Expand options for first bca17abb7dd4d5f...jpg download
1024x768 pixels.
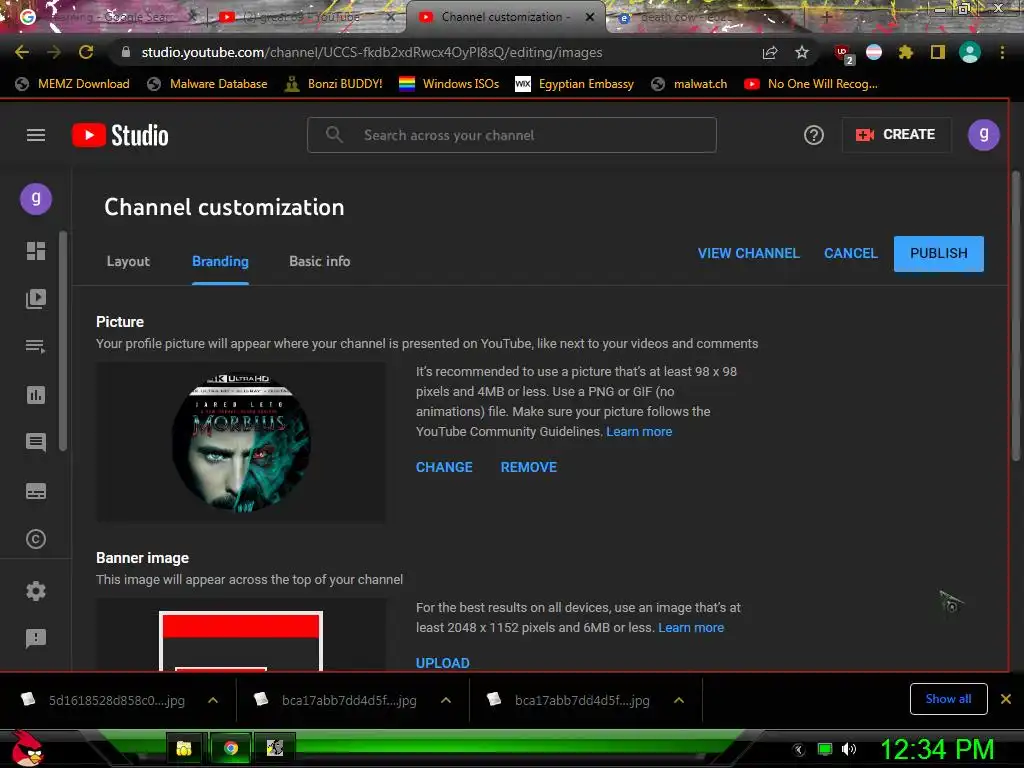click(446, 700)
